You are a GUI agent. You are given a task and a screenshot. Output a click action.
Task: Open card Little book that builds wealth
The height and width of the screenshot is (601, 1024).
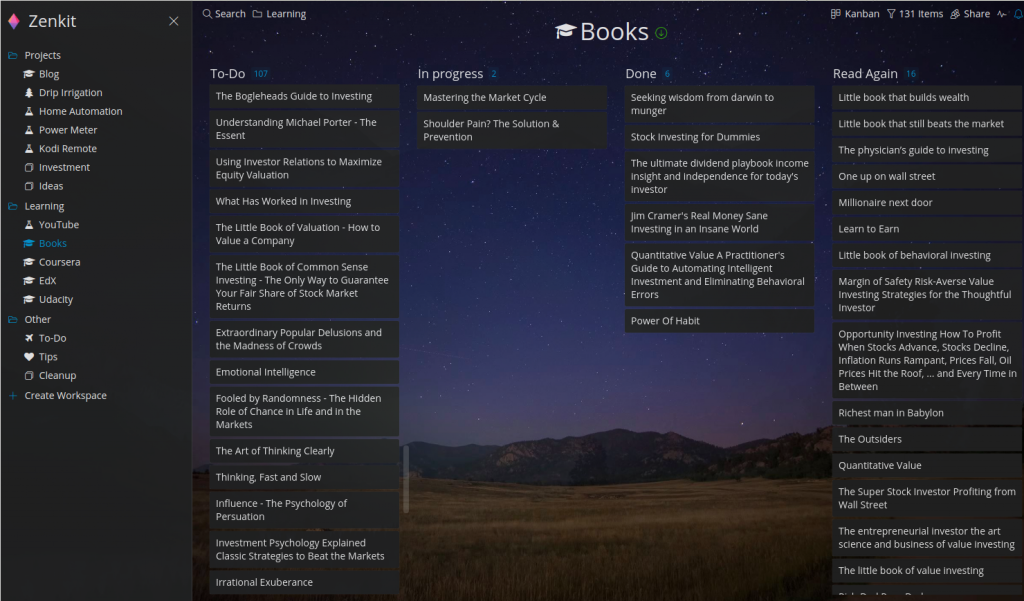click(927, 98)
